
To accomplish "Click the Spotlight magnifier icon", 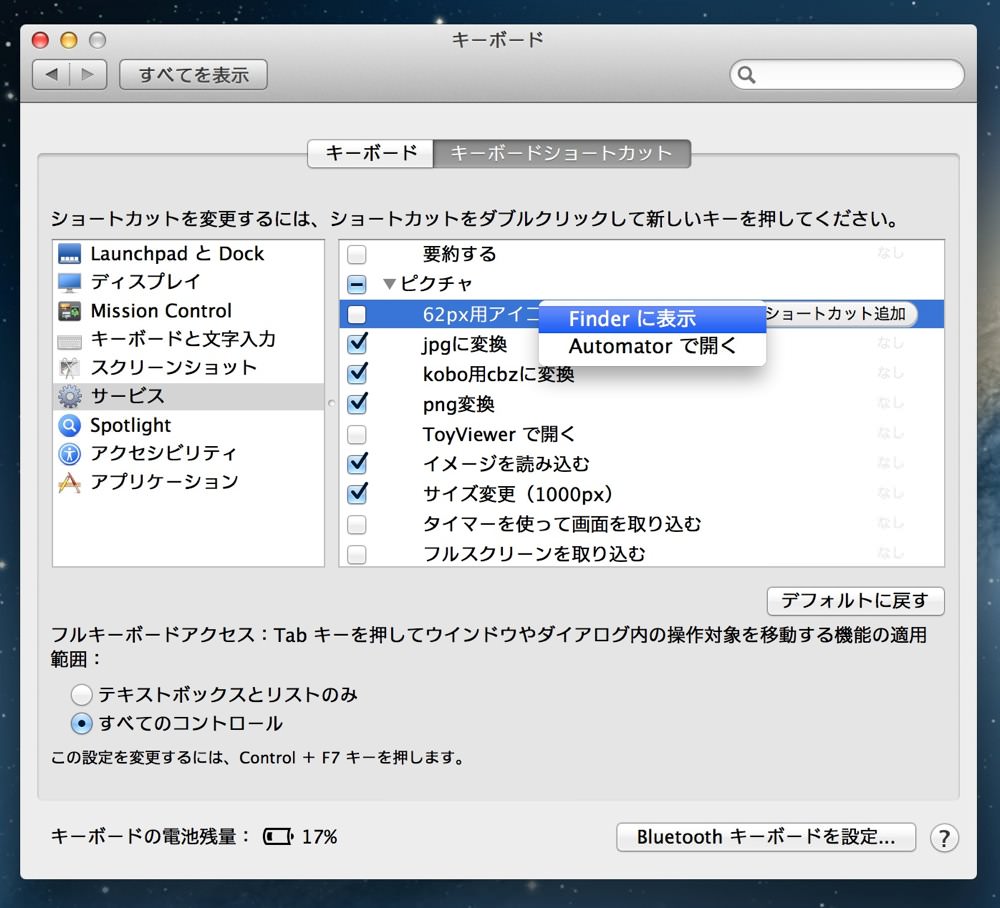I will [70, 425].
